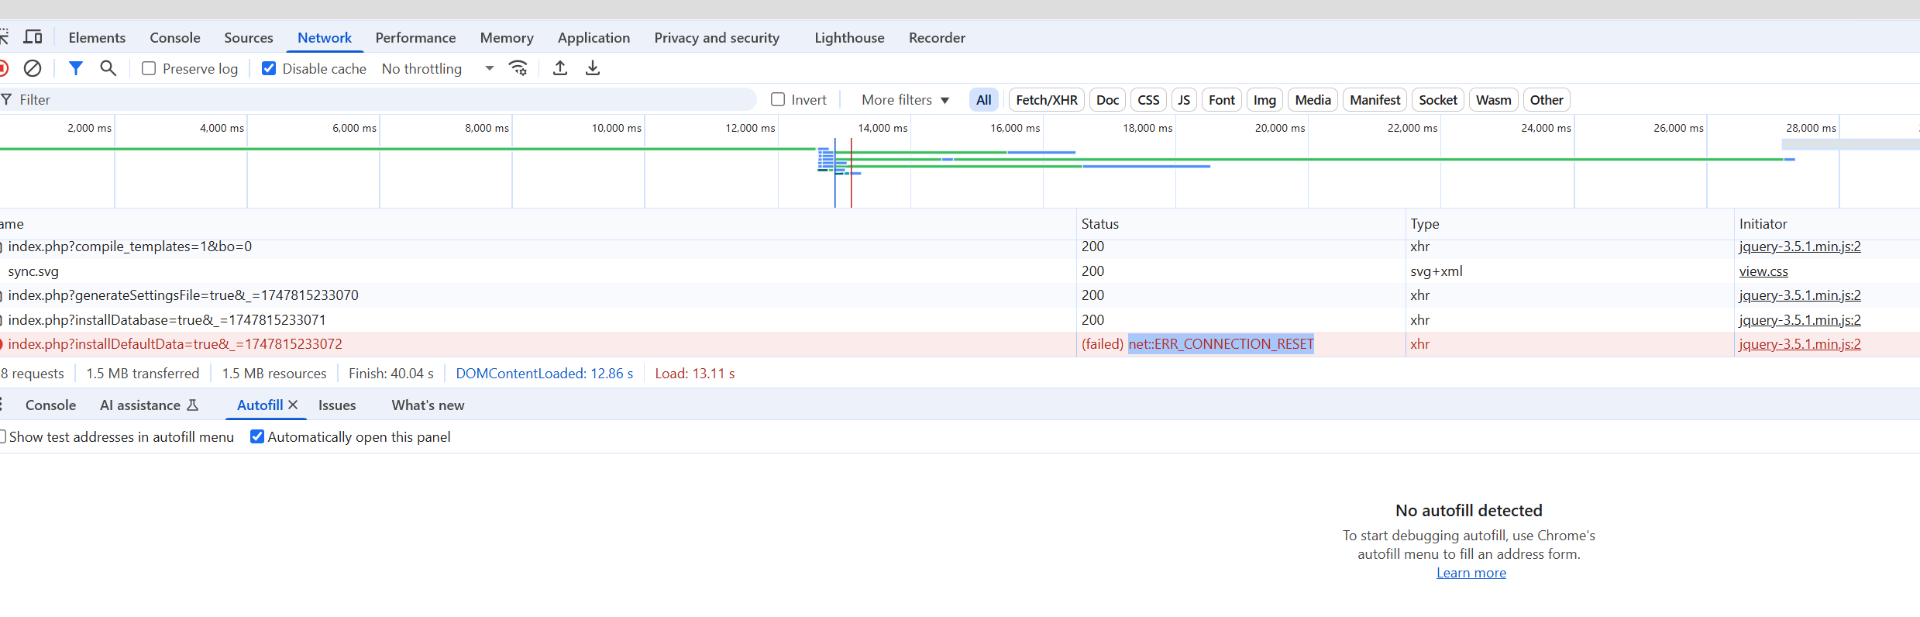Filter by Doc requests
The height and width of the screenshot is (617, 1920).
tap(1107, 100)
